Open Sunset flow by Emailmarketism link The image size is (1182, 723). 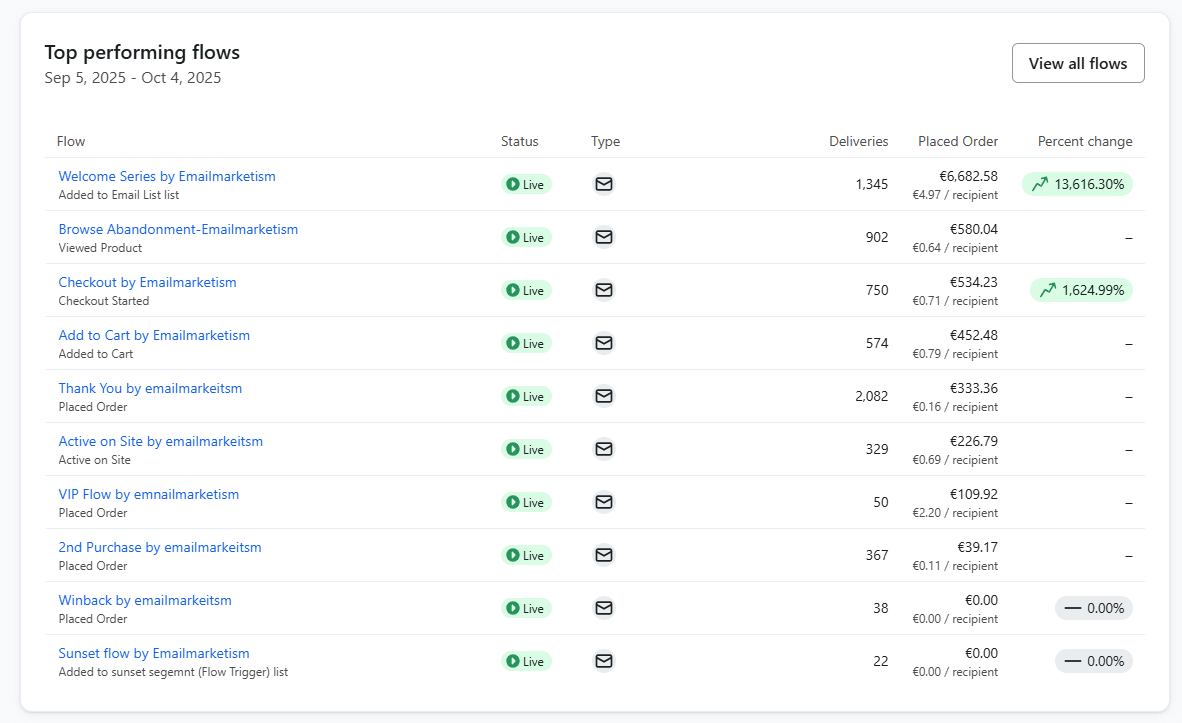pos(154,653)
